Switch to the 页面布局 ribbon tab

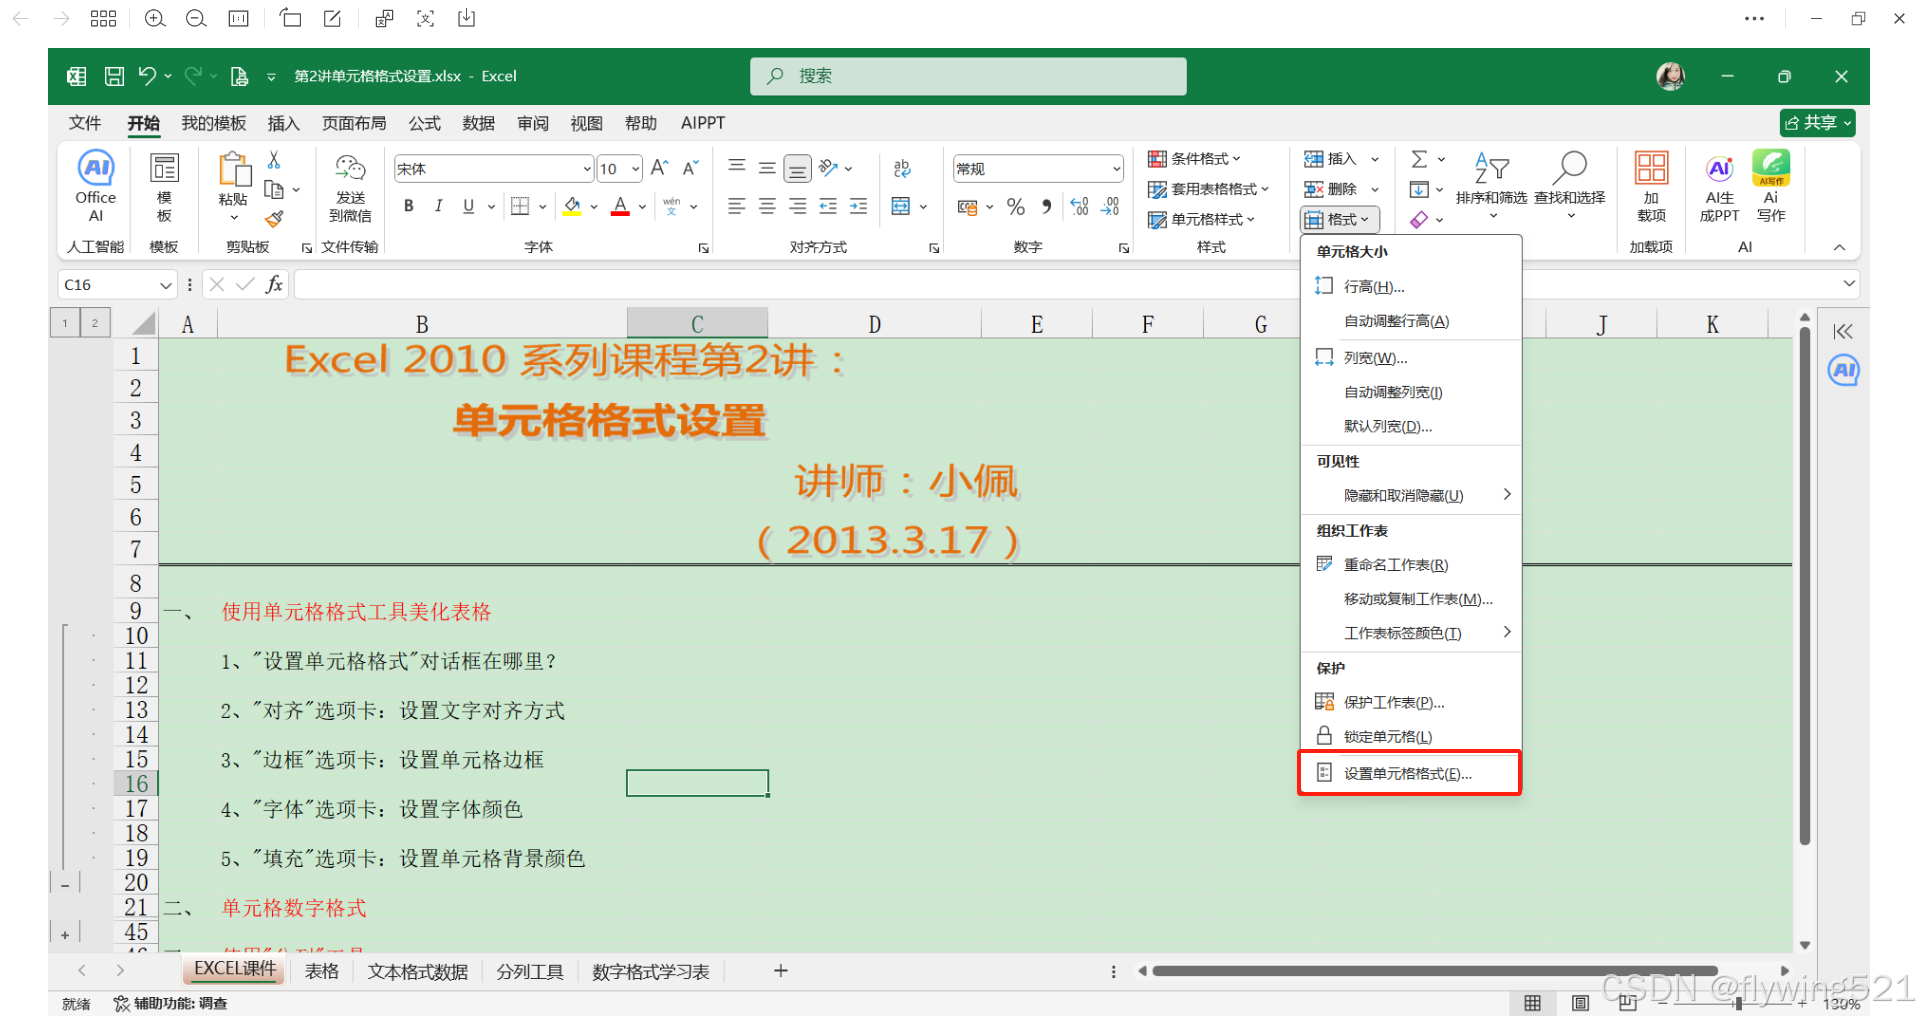pos(354,123)
